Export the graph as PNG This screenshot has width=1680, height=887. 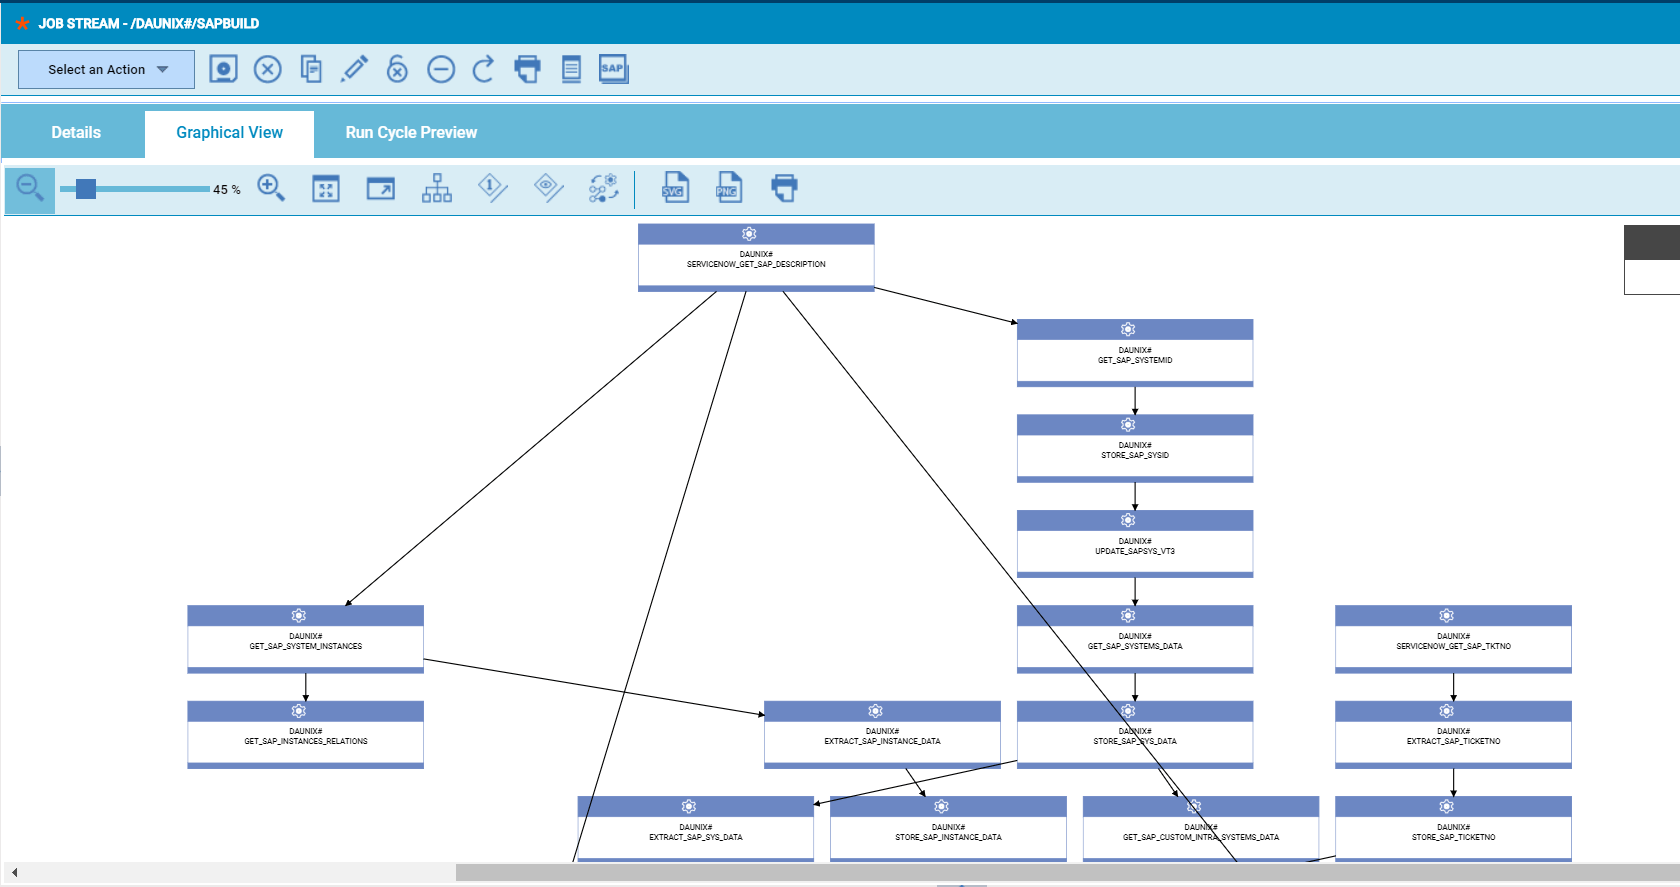click(728, 188)
